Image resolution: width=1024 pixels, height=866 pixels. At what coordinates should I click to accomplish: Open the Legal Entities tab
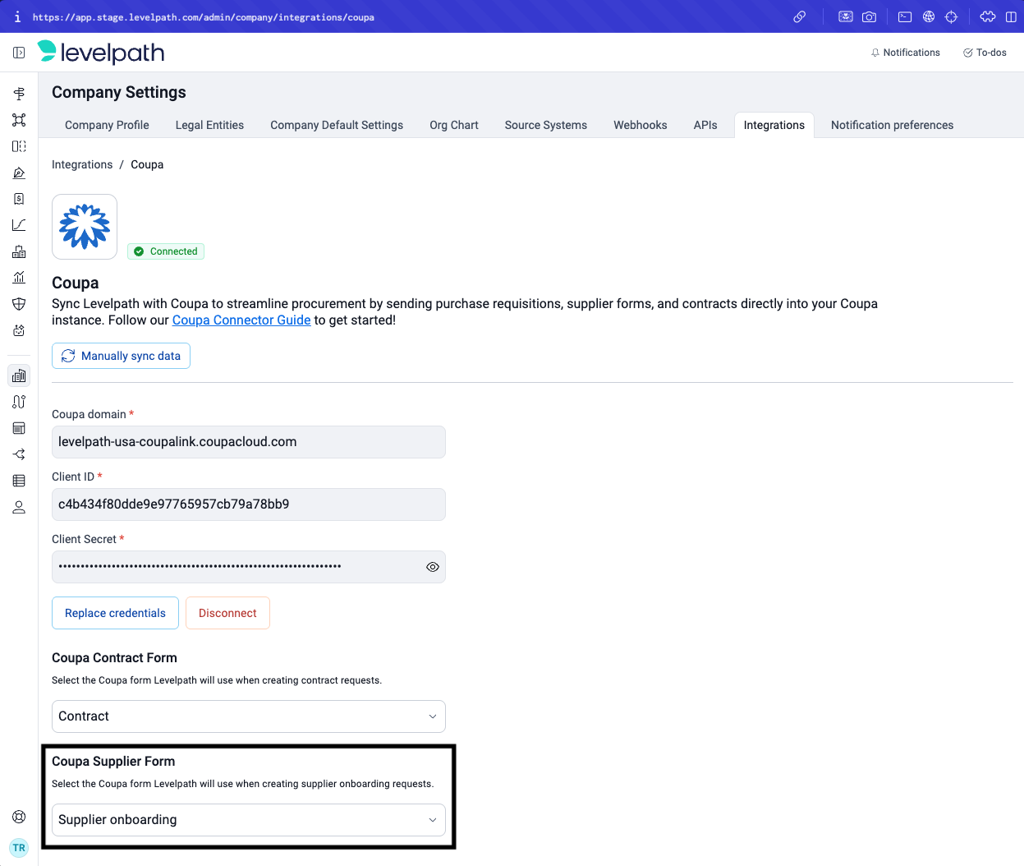click(209, 125)
